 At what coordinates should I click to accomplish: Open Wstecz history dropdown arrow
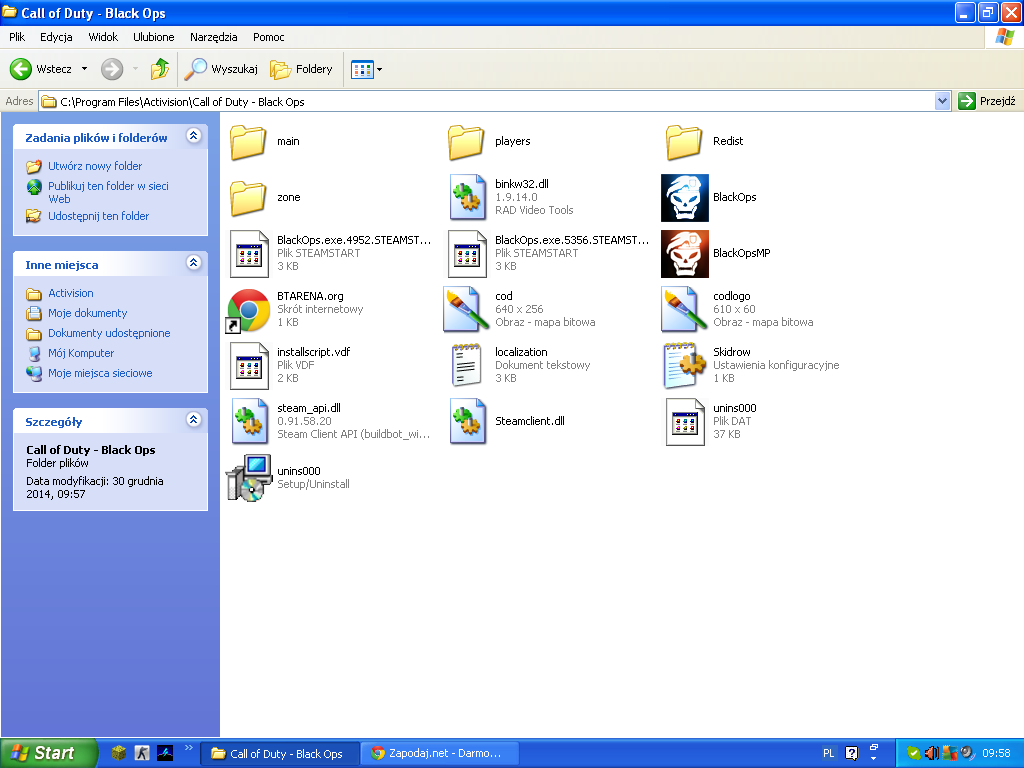[x=84, y=69]
